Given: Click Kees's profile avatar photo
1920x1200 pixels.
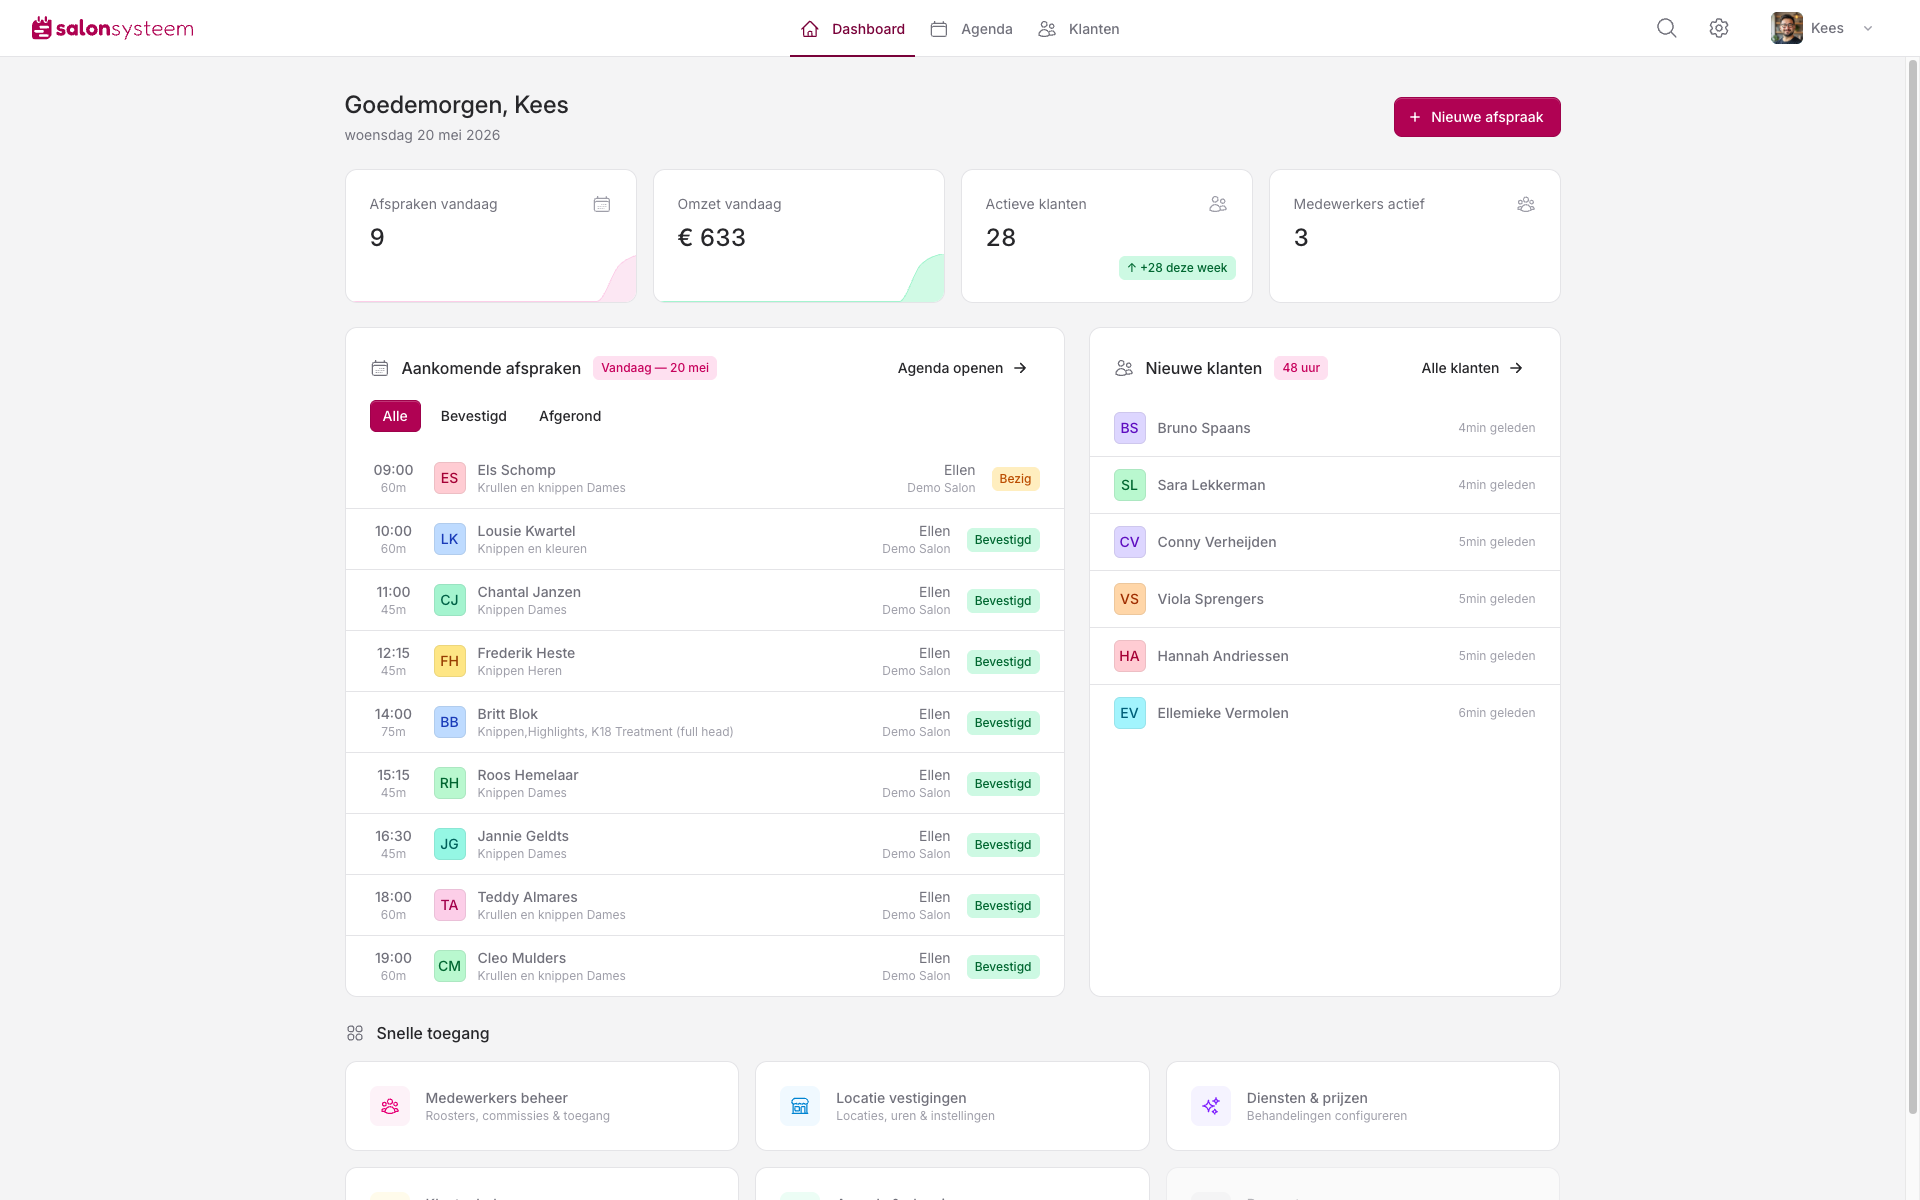Looking at the screenshot, I should [x=1786, y=28].
